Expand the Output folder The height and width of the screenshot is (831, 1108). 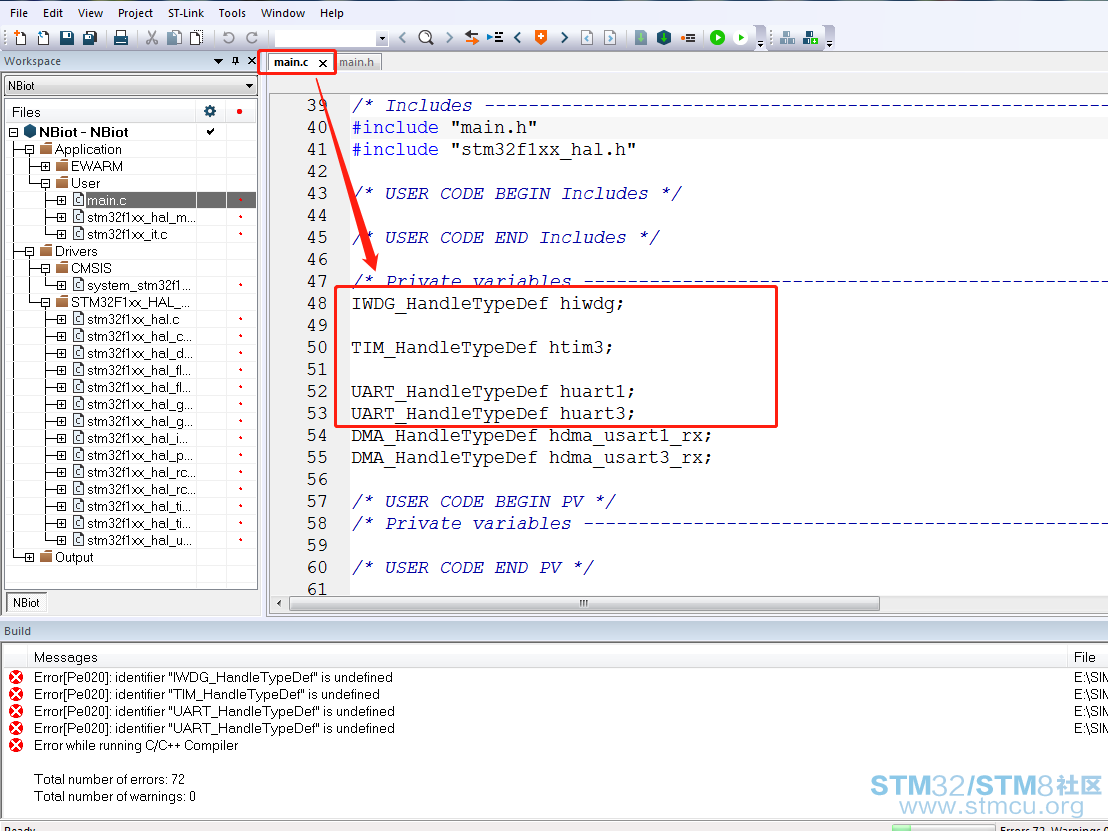[30, 558]
